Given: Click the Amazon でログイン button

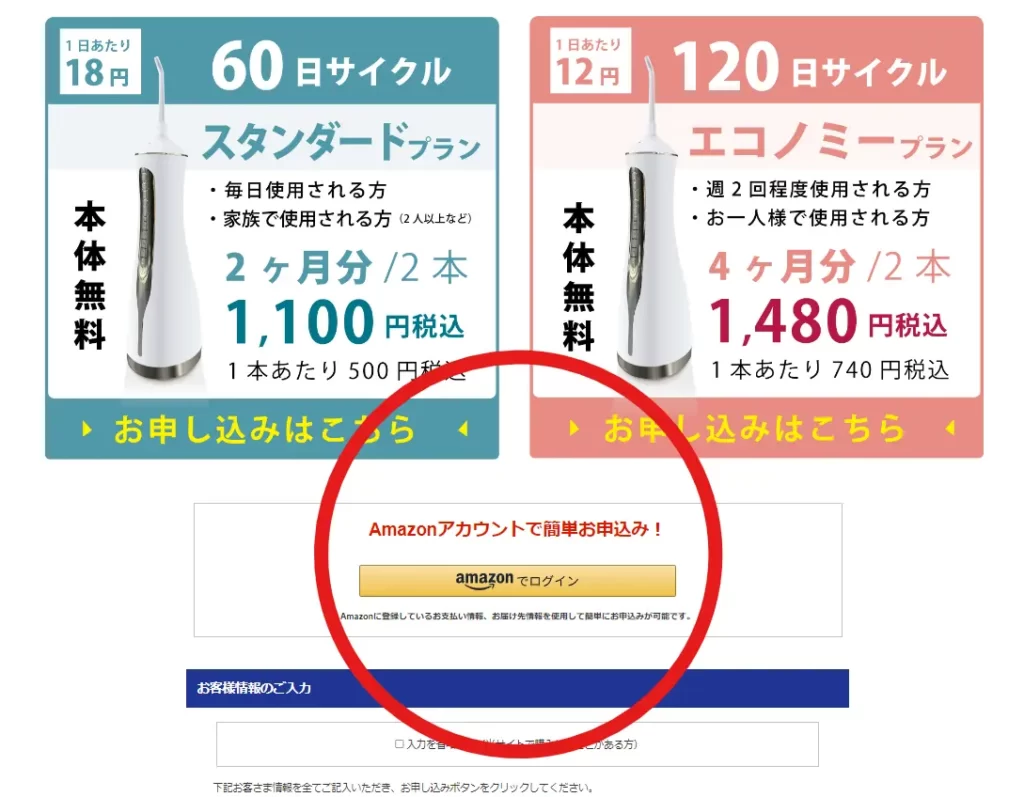Looking at the screenshot, I should point(517,580).
